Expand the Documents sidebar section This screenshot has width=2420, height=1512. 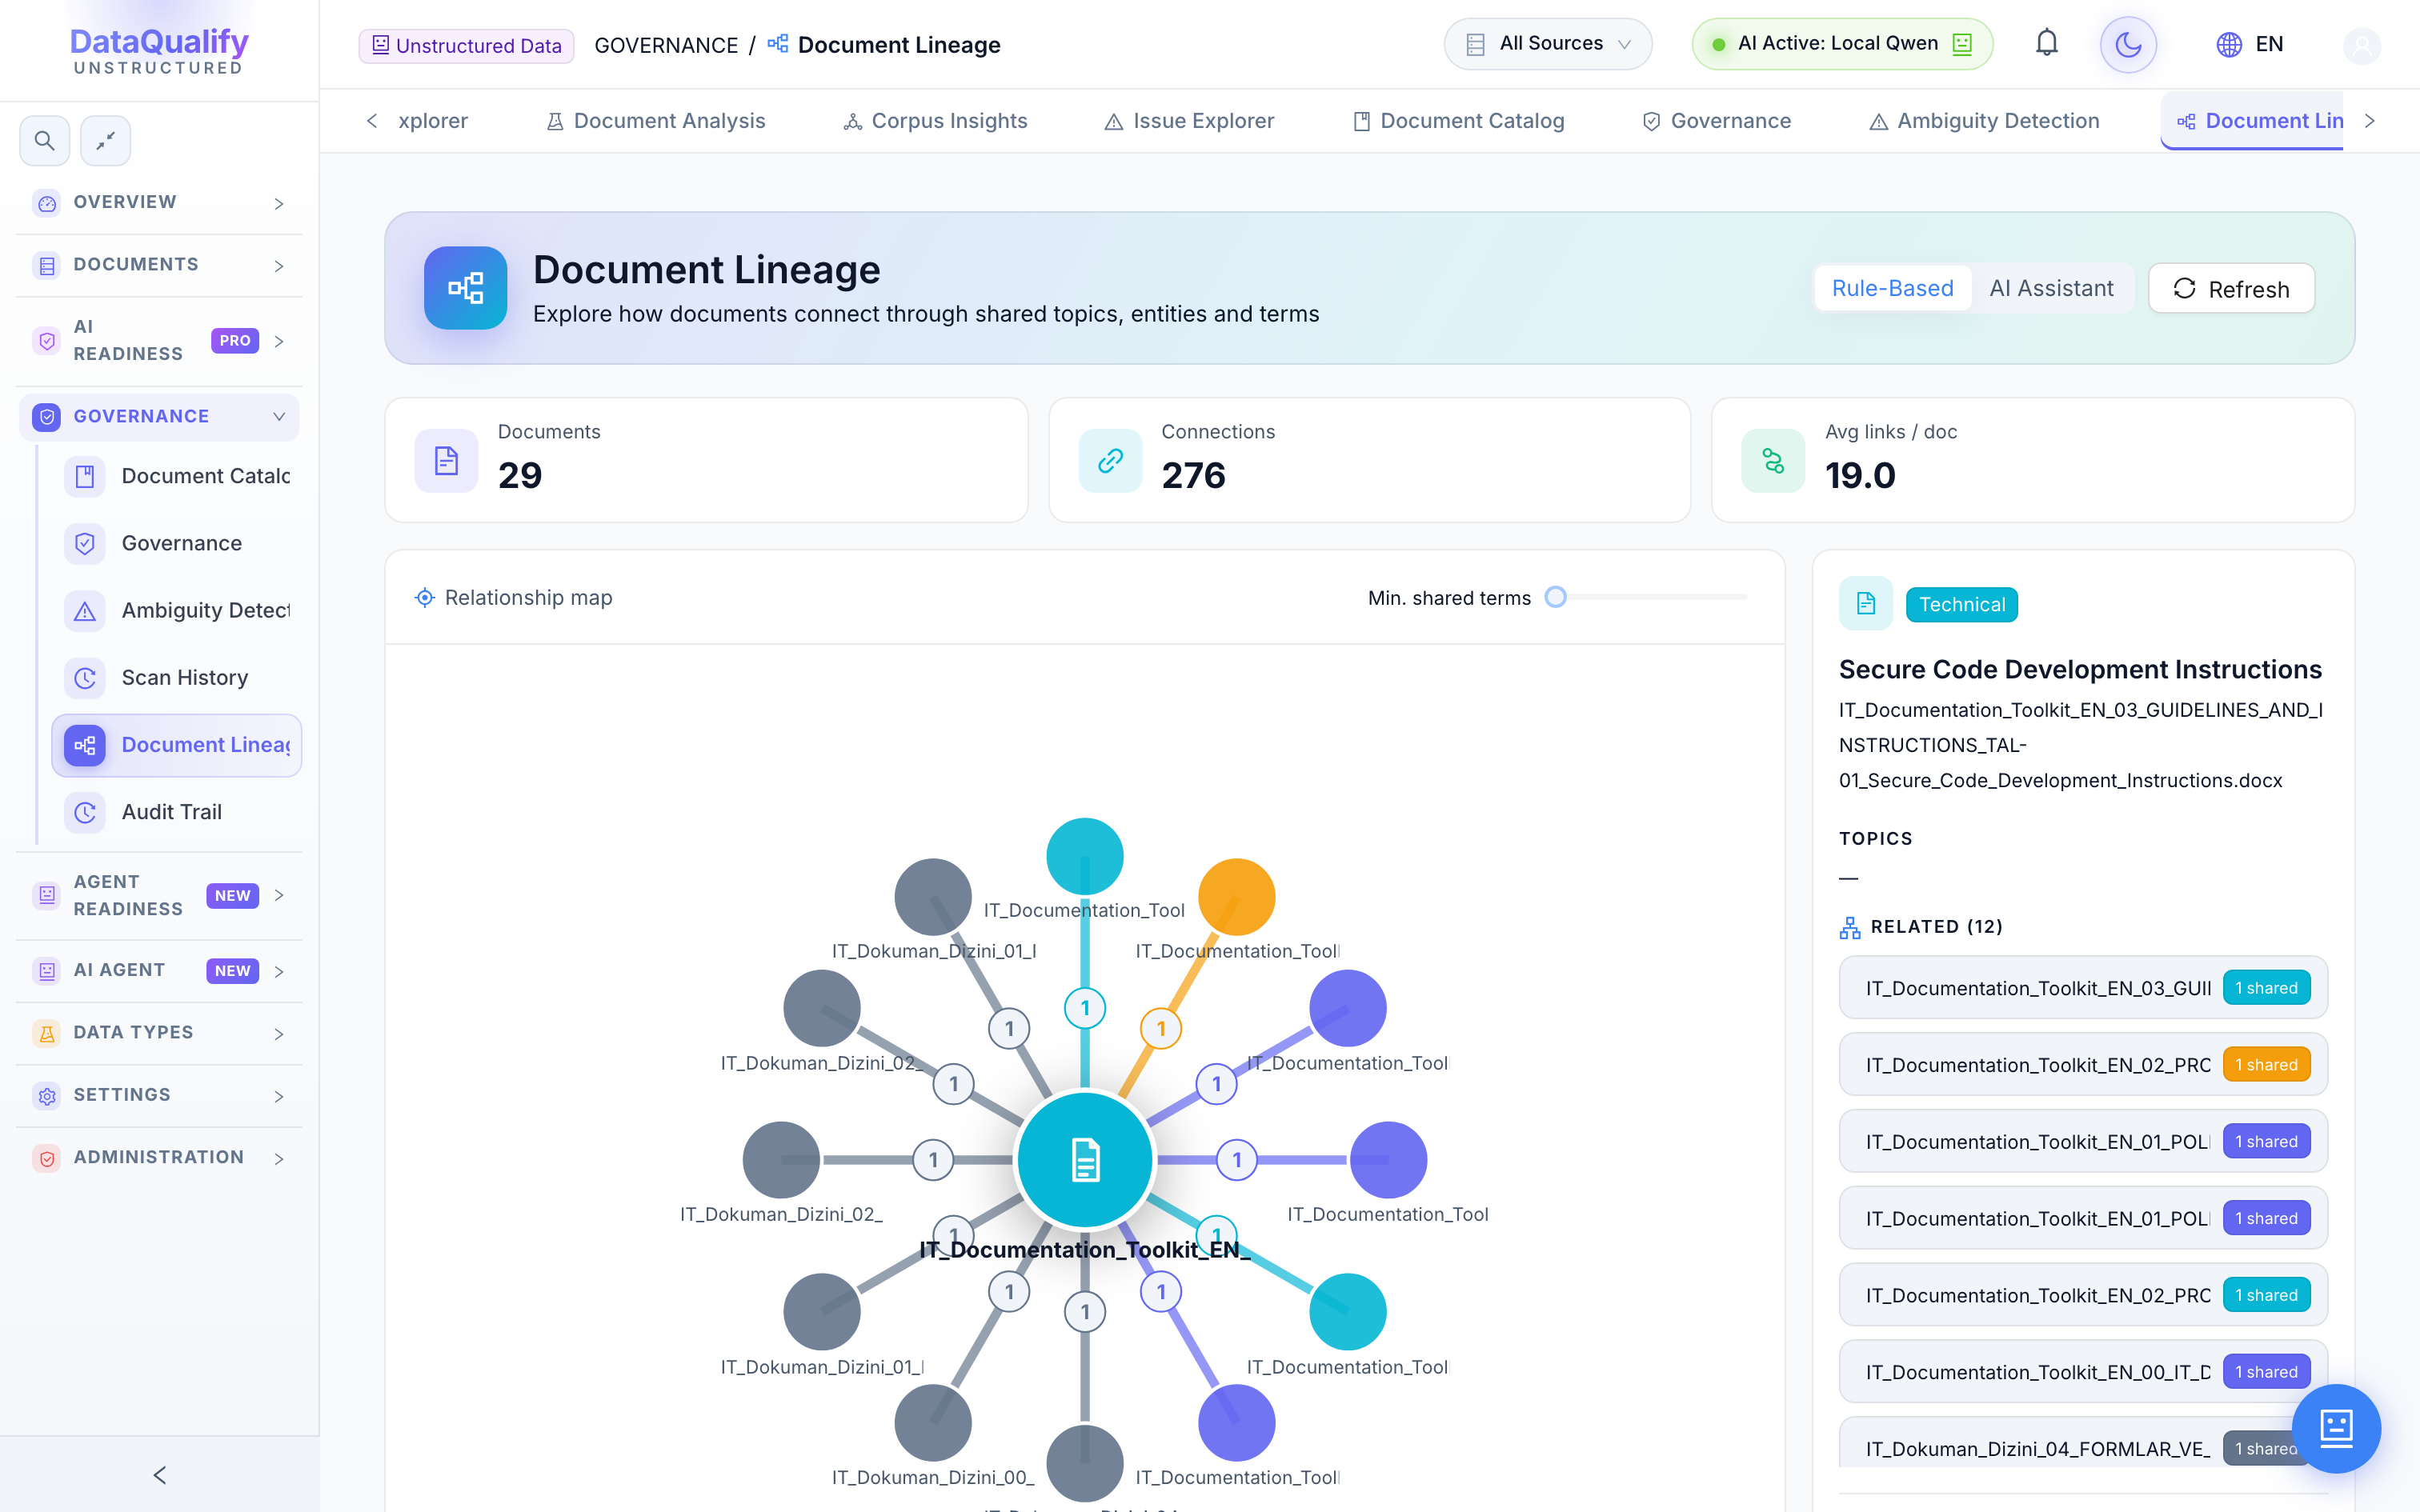tap(159, 265)
